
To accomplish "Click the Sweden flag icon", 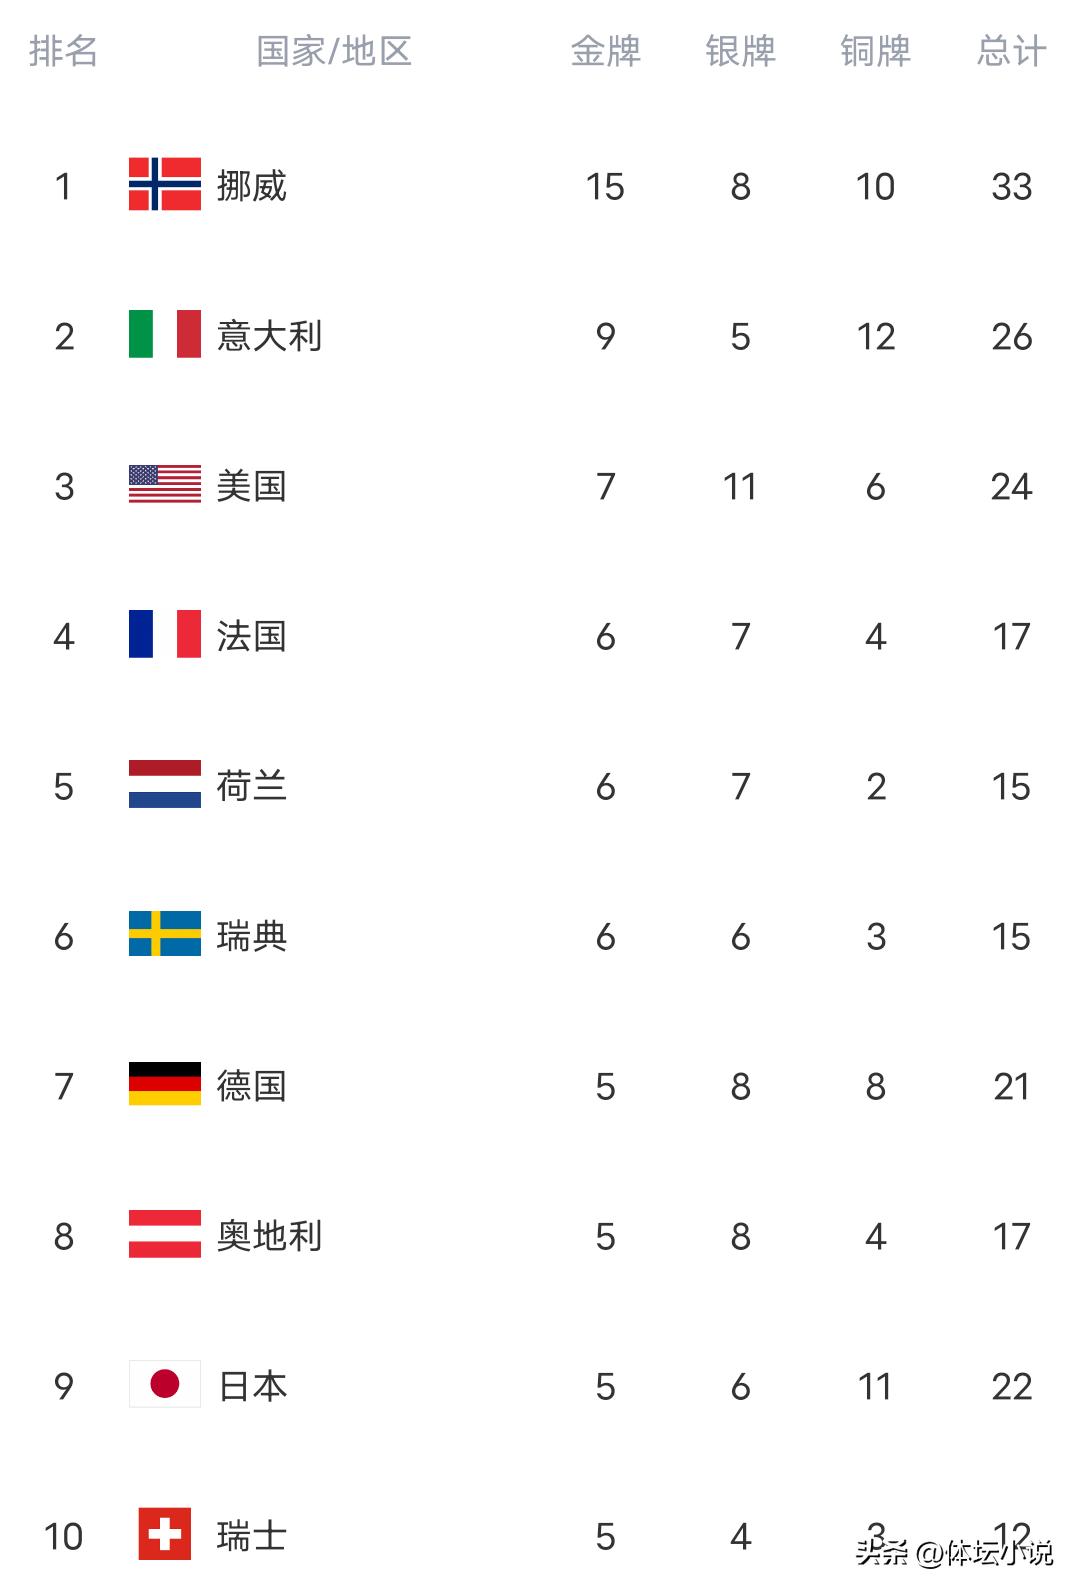I will (164, 935).
